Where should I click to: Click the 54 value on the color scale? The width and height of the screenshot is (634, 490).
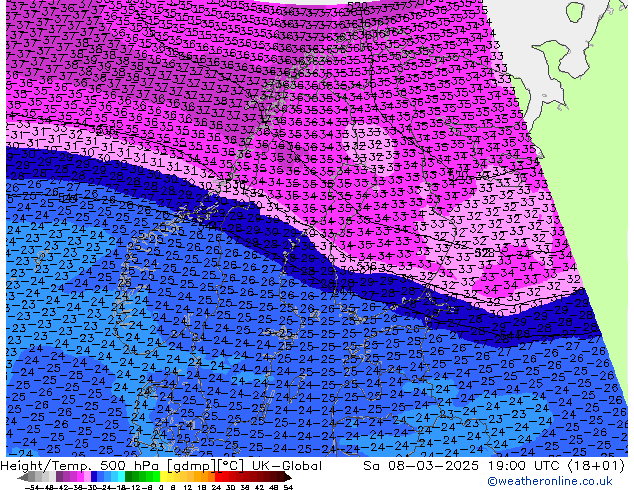click(288, 487)
